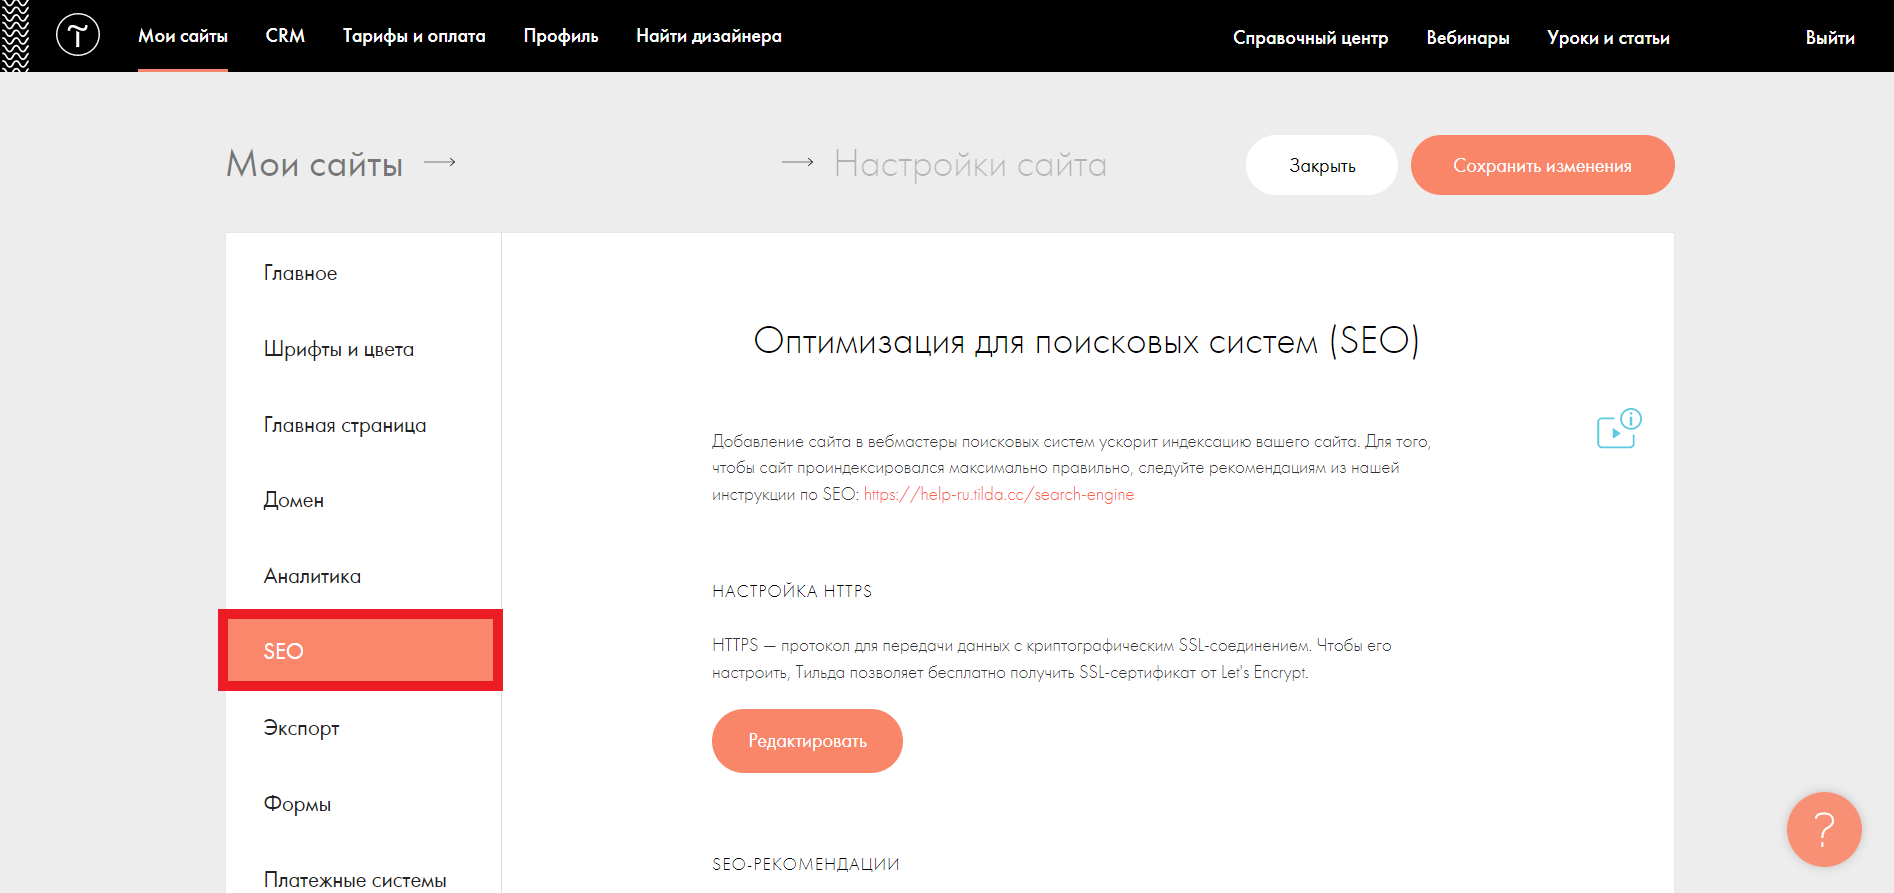Click the Tilda logo icon
1894x893 pixels.
[78, 35]
